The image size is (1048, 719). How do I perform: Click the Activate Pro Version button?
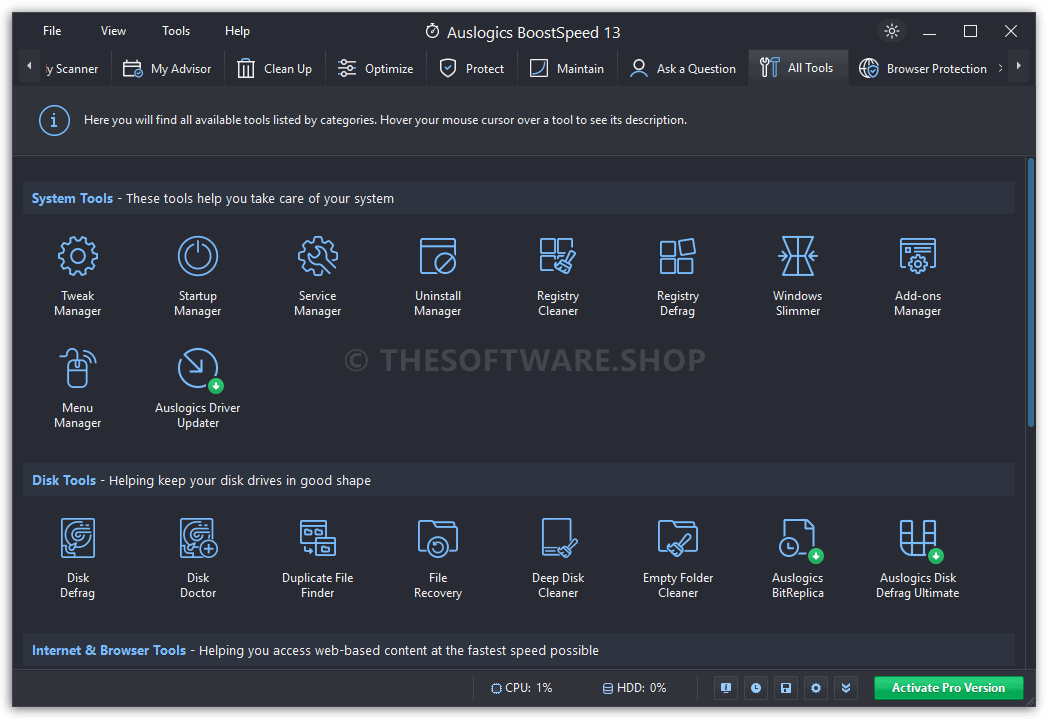click(x=948, y=688)
